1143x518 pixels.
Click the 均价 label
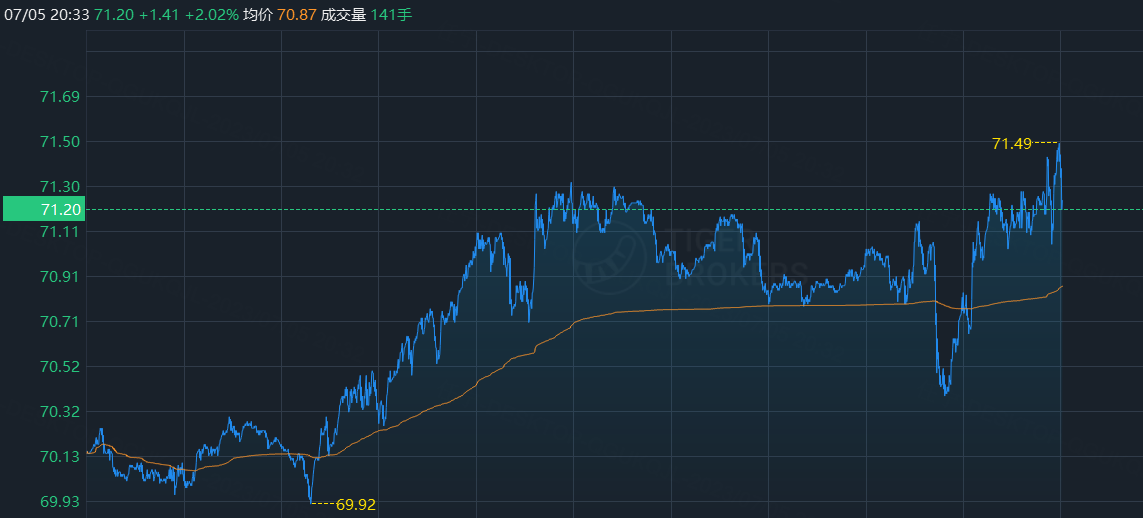258,15
